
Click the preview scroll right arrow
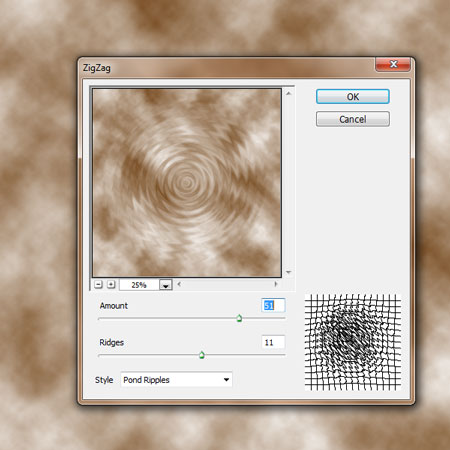tap(276, 284)
